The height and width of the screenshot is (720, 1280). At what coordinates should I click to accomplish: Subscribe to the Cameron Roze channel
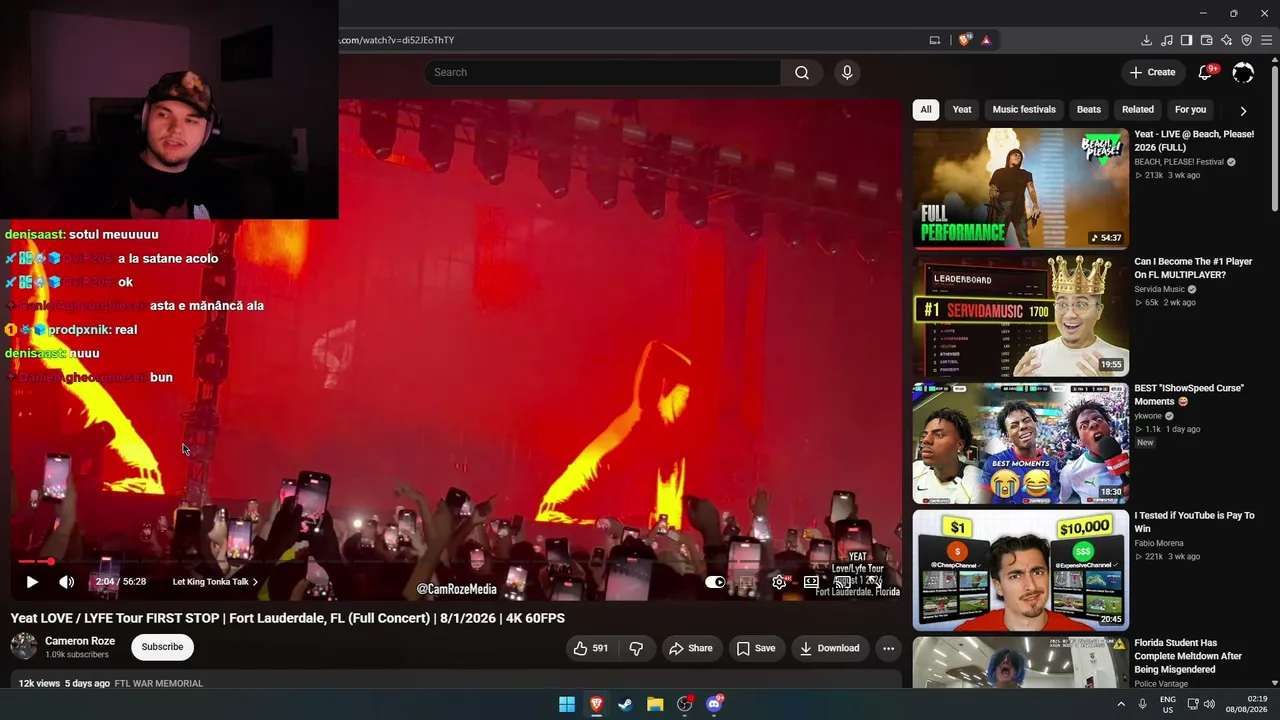pos(162,647)
